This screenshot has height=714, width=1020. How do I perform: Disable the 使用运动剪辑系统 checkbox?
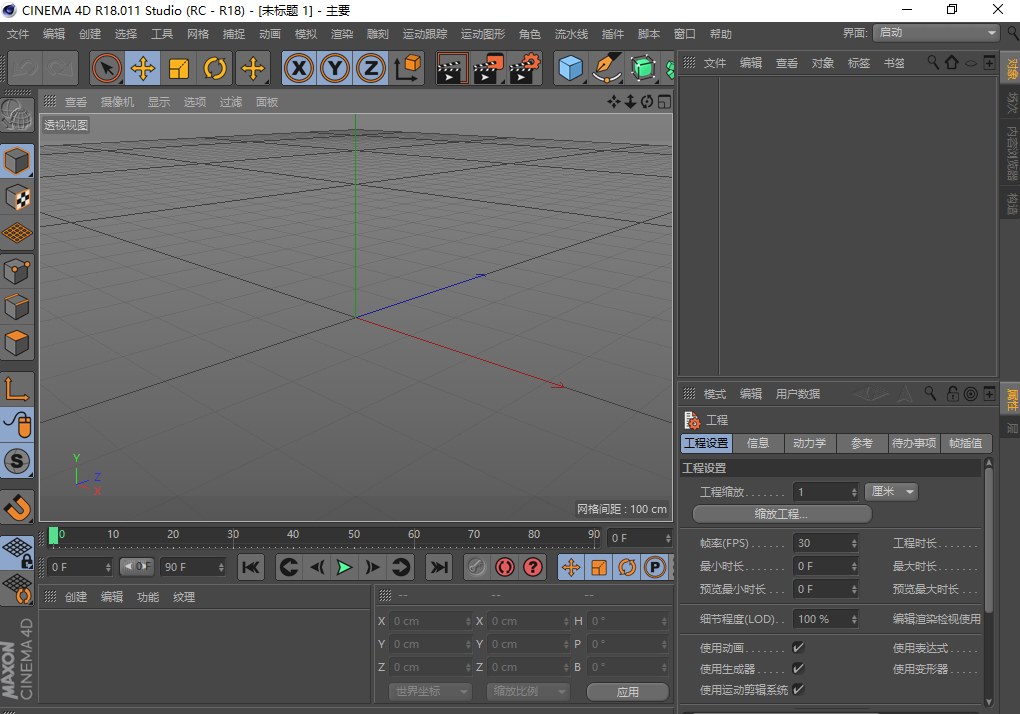click(798, 690)
